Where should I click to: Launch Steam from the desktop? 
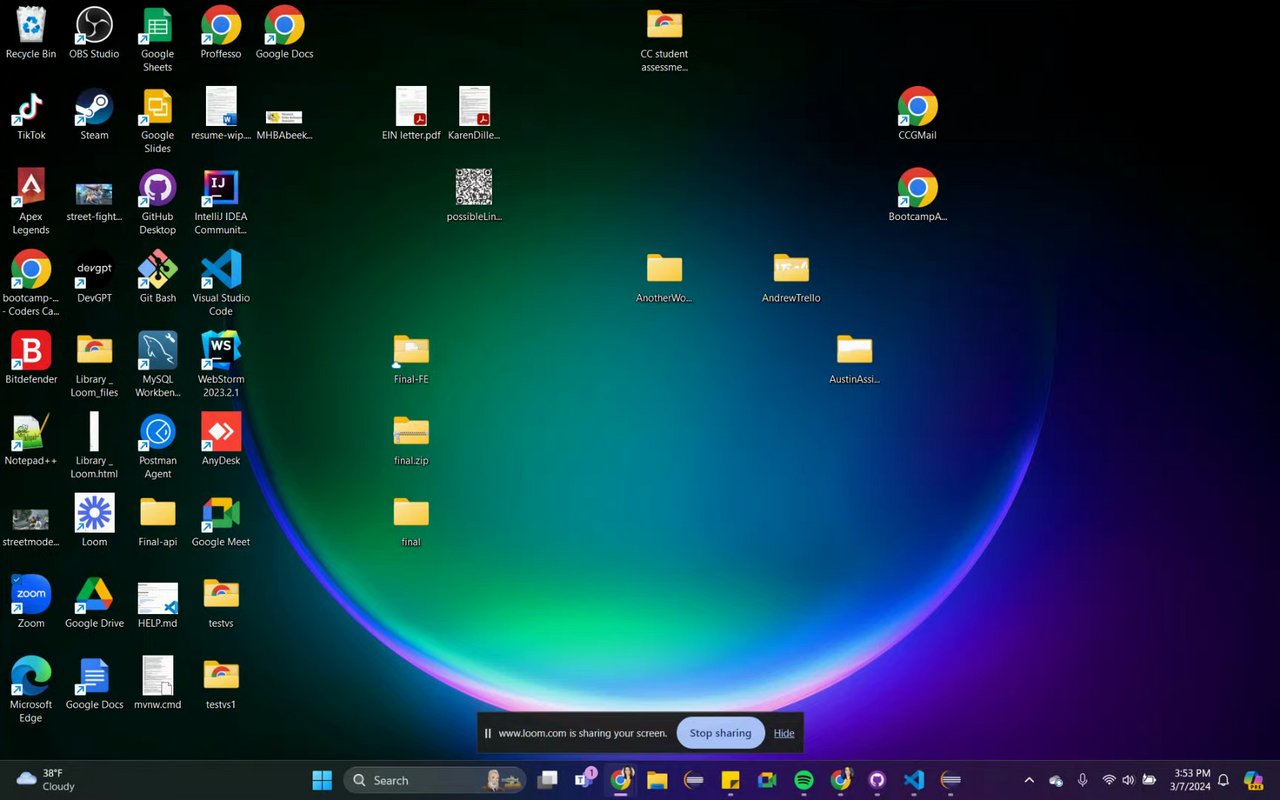click(94, 114)
